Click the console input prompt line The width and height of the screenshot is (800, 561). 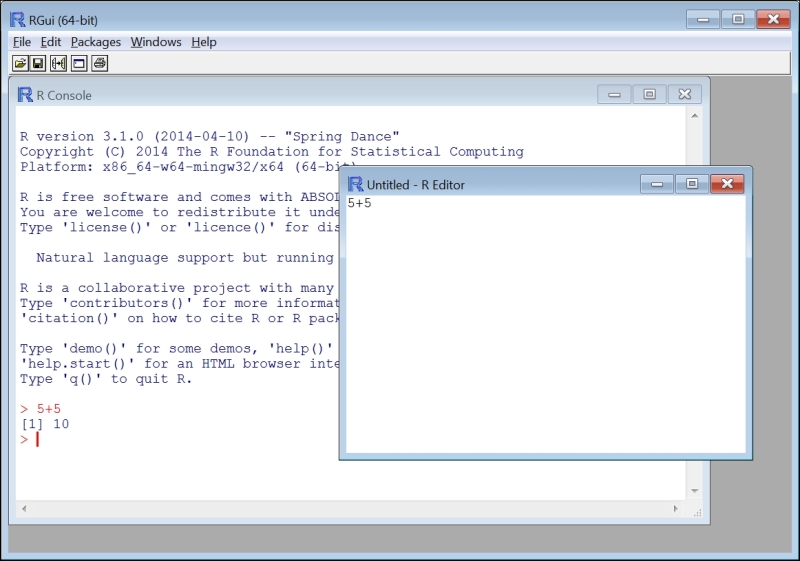(x=30, y=439)
